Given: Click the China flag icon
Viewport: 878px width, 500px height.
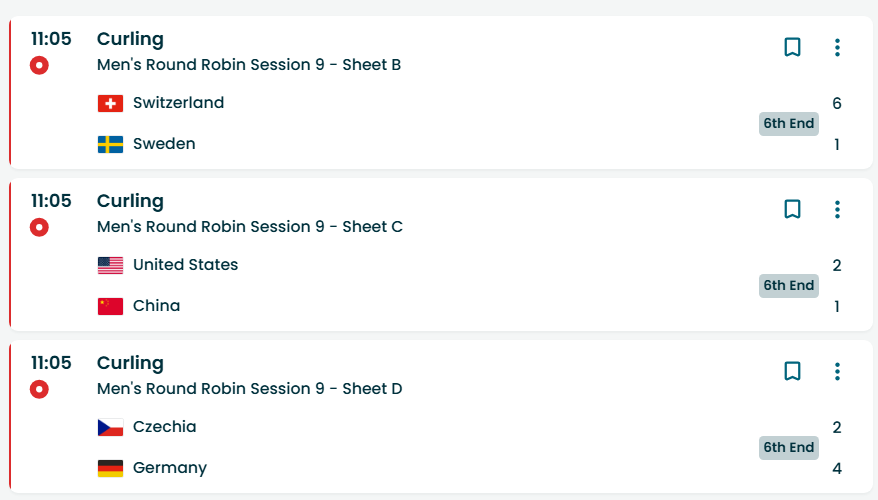Looking at the screenshot, I should pos(110,306).
